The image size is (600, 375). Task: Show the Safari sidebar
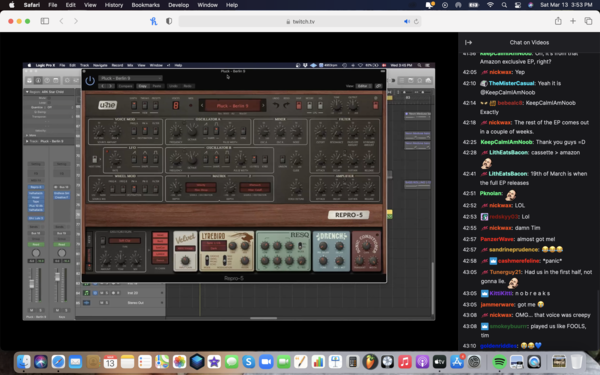point(45,21)
